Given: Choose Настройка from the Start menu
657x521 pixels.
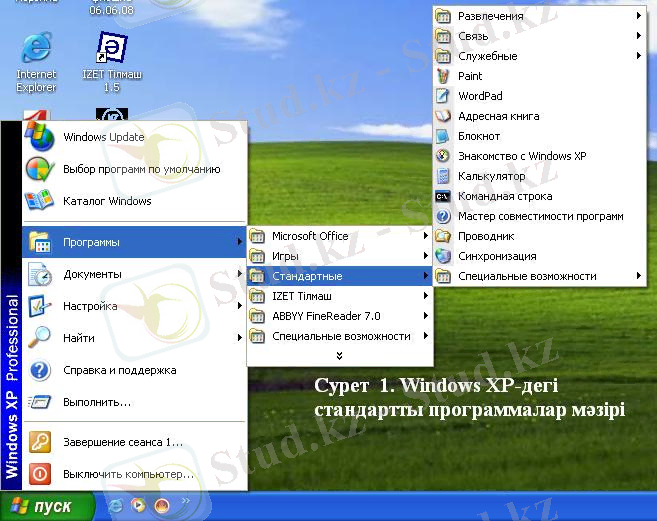Looking at the screenshot, I should point(90,306).
